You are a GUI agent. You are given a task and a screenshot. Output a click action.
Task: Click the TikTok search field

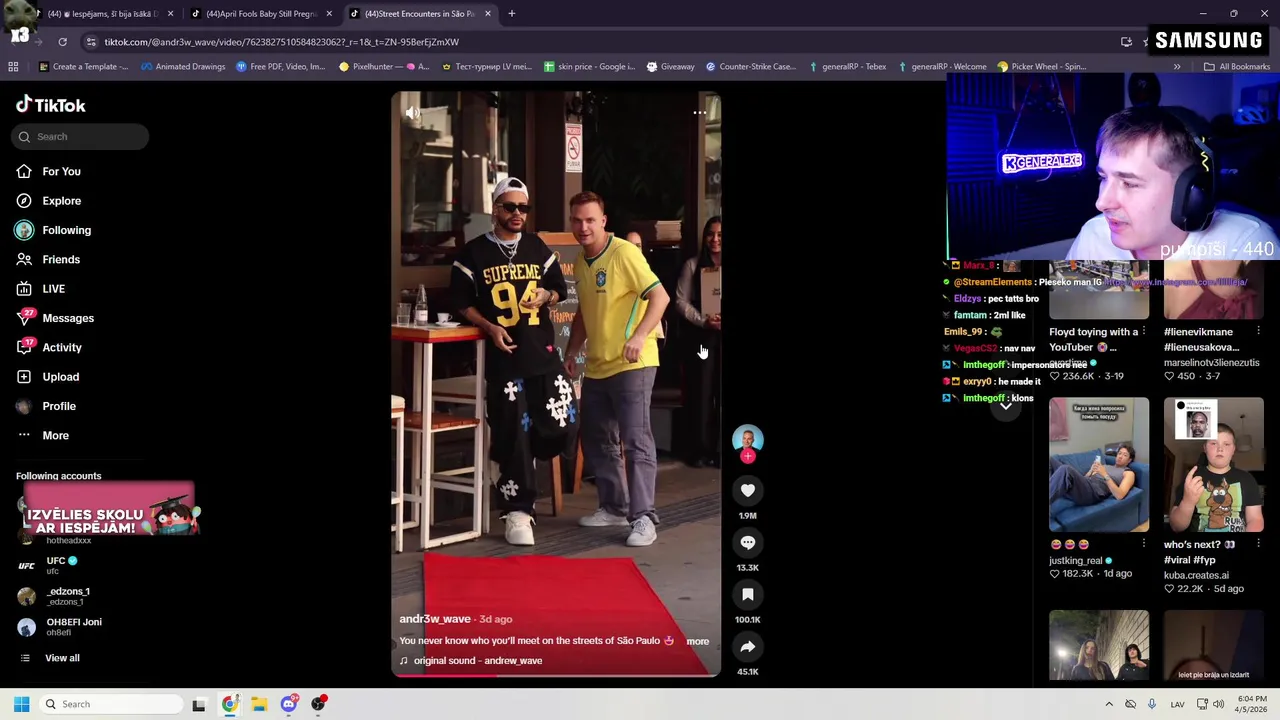[x=81, y=136]
